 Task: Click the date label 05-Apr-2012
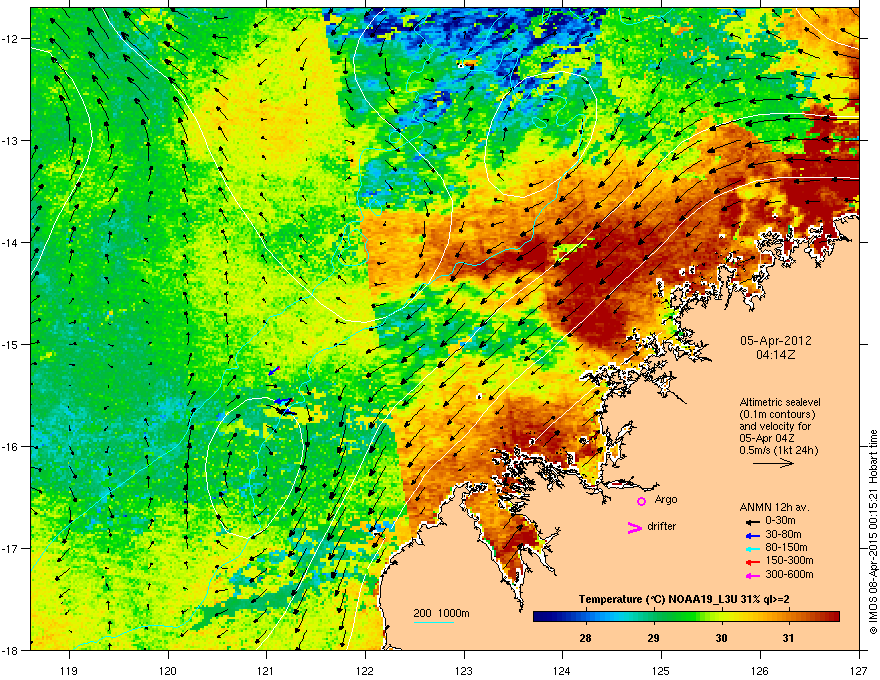coord(776,341)
